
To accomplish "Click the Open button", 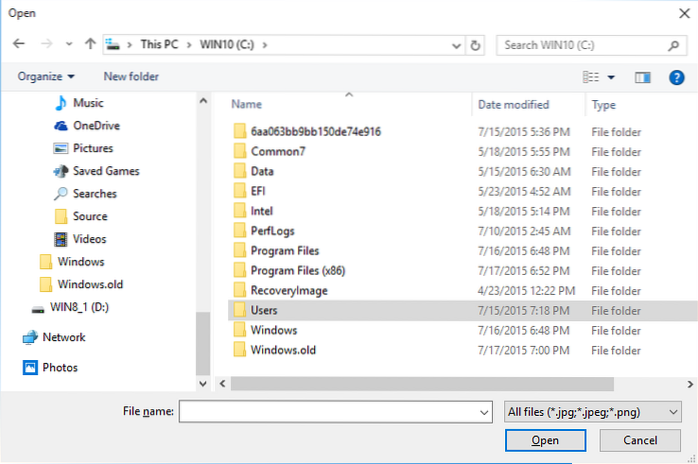I will point(545,440).
